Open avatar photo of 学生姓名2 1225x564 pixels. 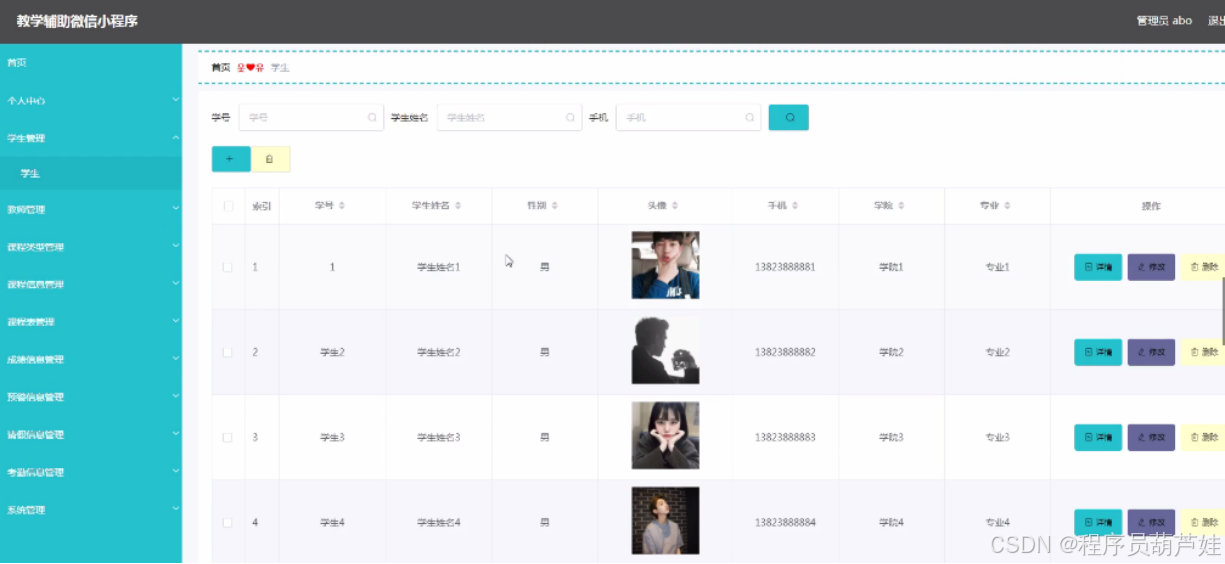tap(665, 350)
